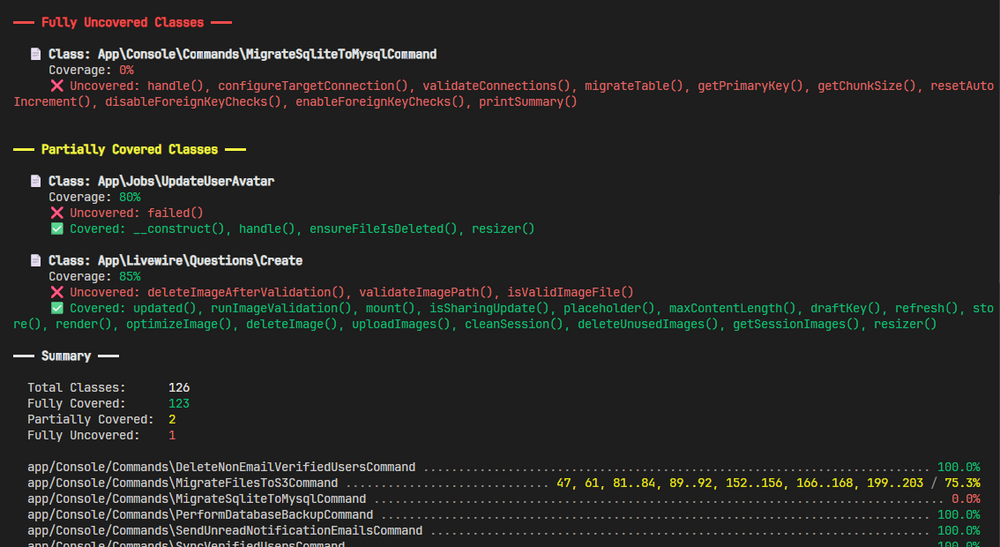Click the 85% coverage value for Questions\Create
Image resolution: width=1000 pixels, height=547 pixels.
pyautogui.click(x=130, y=276)
